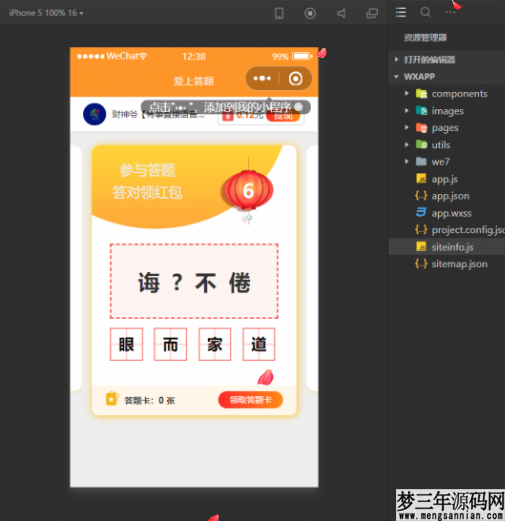Click the pages folder icon
This screenshot has height=521, width=505.
click(x=421, y=128)
